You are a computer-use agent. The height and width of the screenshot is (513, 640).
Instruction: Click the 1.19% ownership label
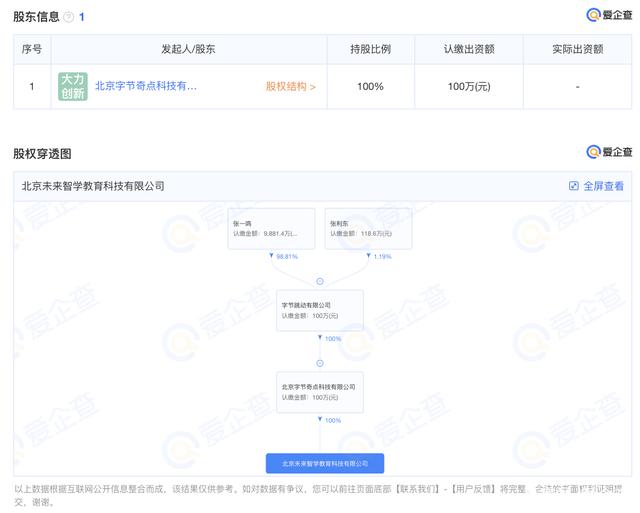(x=382, y=256)
